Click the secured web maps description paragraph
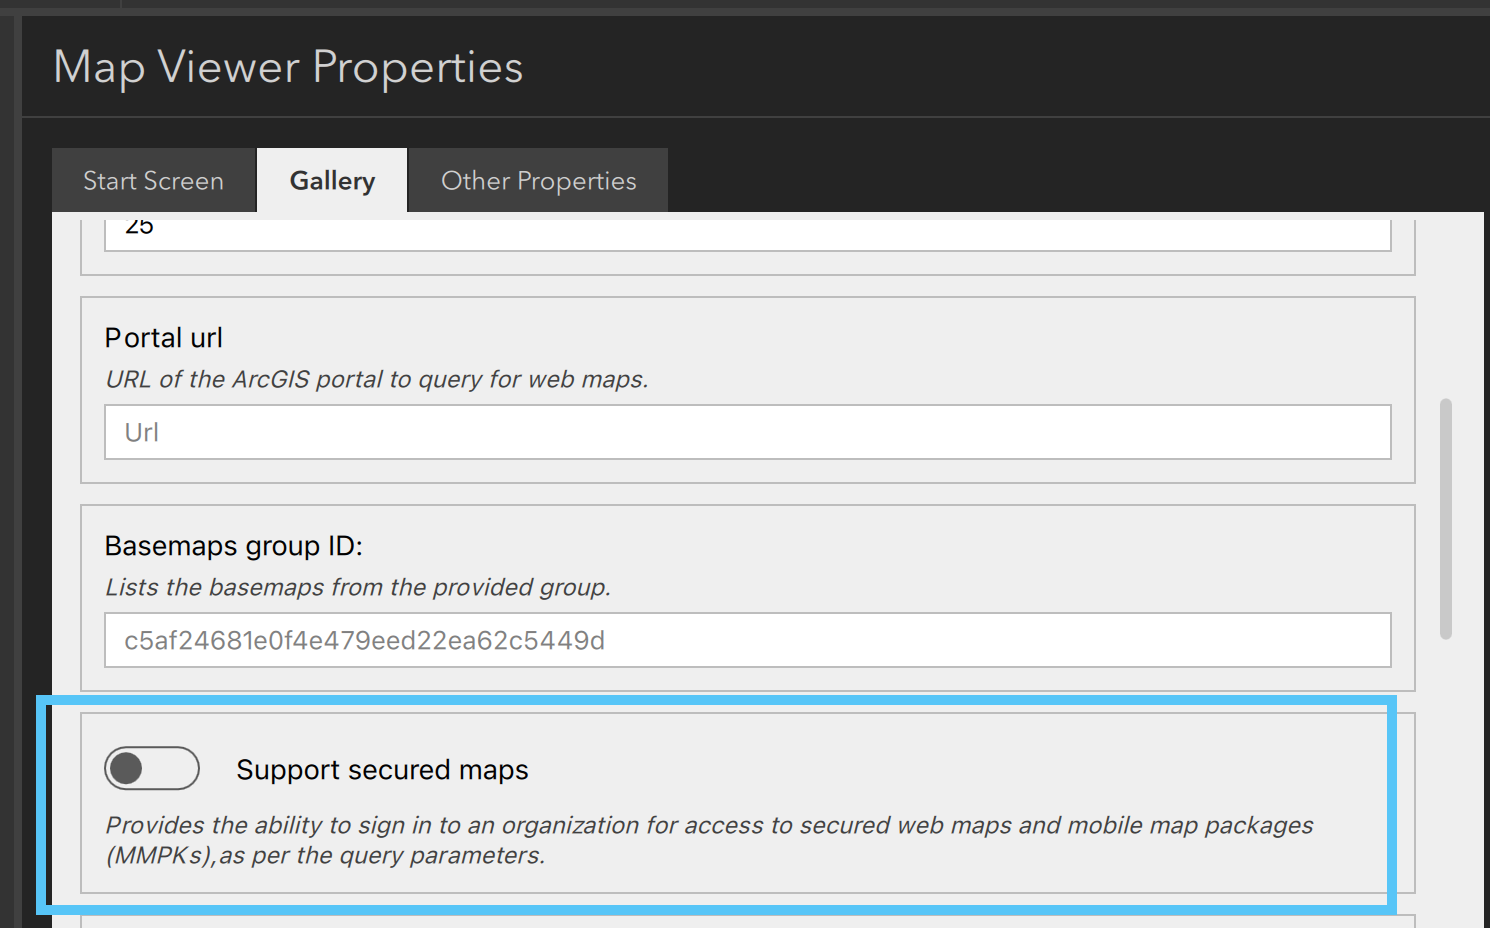1490x928 pixels. coord(708,840)
